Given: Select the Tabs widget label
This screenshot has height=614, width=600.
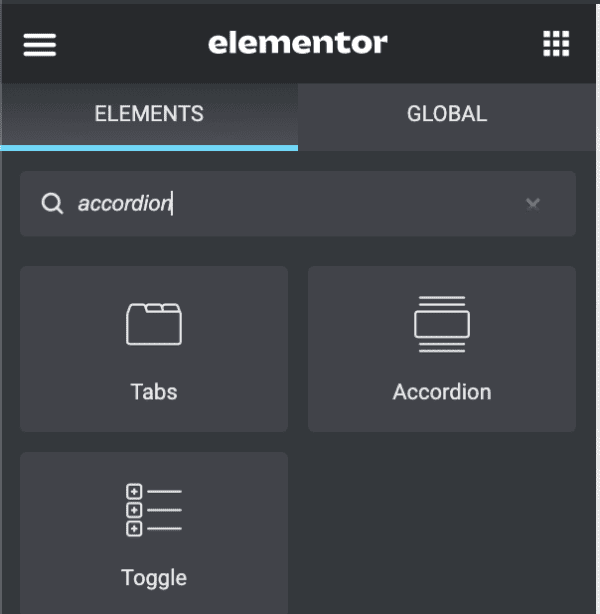Looking at the screenshot, I should [154, 391].
